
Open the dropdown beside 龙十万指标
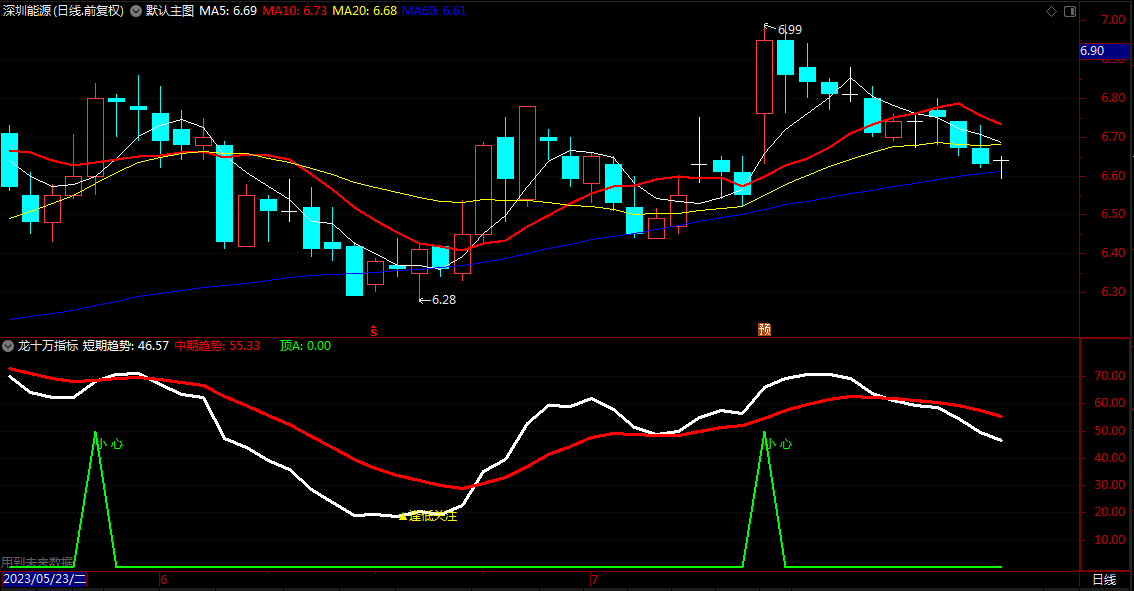(8, 346)
